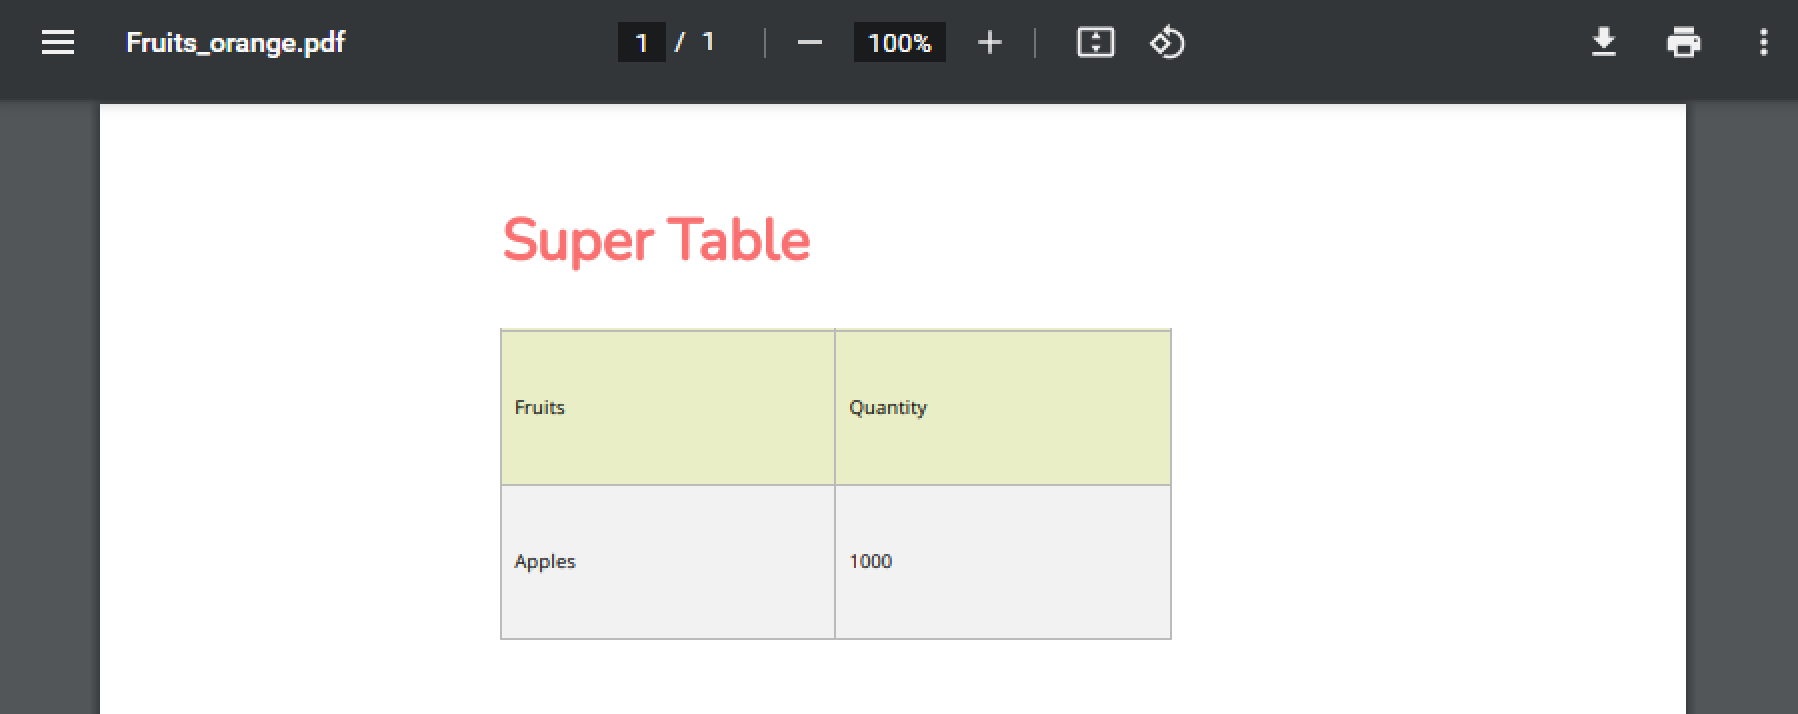
Task: Click the Fruits_orange.pdf file title
Action: 236,43
